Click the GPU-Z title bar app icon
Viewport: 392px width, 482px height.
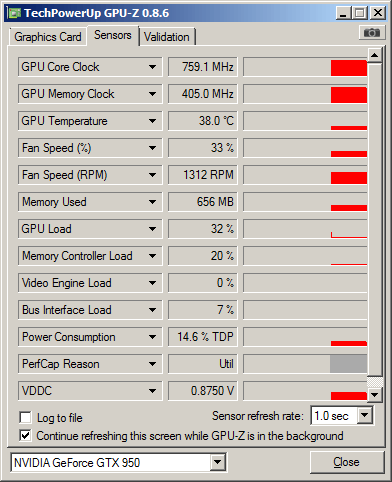[x=14, y=13]
